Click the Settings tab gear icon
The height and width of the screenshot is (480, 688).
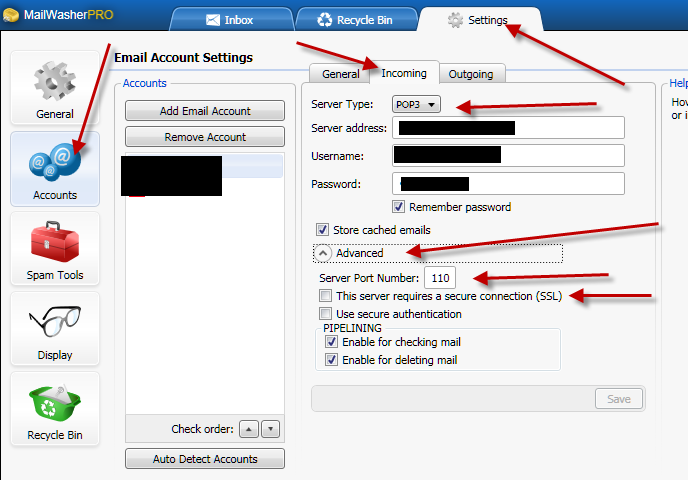click(455, 20)
